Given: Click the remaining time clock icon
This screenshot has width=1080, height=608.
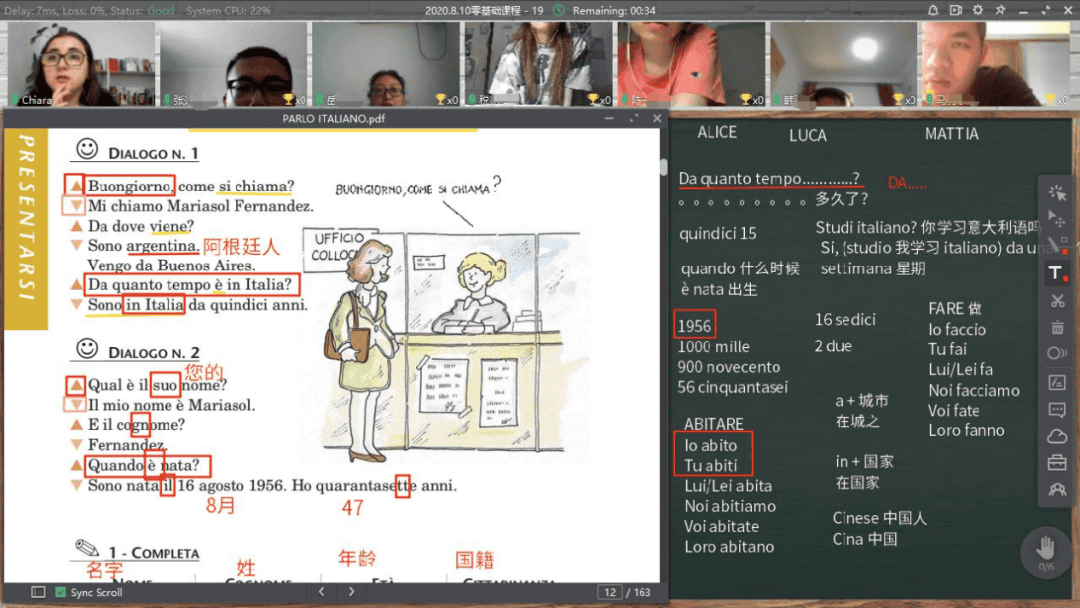Looking at the screenshot, I should (559, 10).
